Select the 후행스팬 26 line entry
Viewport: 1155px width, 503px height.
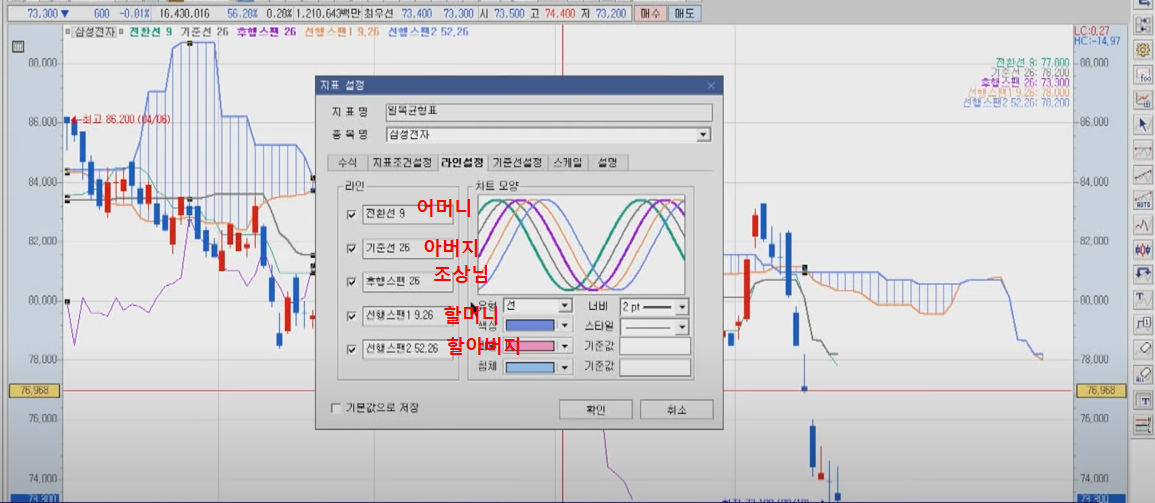tap(408, 281)
